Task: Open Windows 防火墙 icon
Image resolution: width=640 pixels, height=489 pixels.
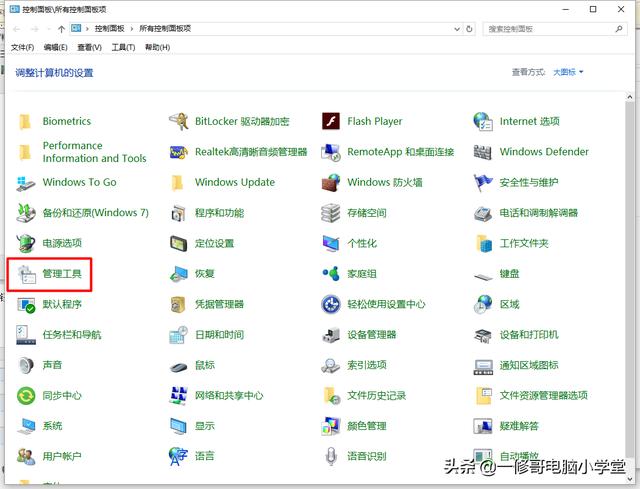Action: click(x=331, y=182)
